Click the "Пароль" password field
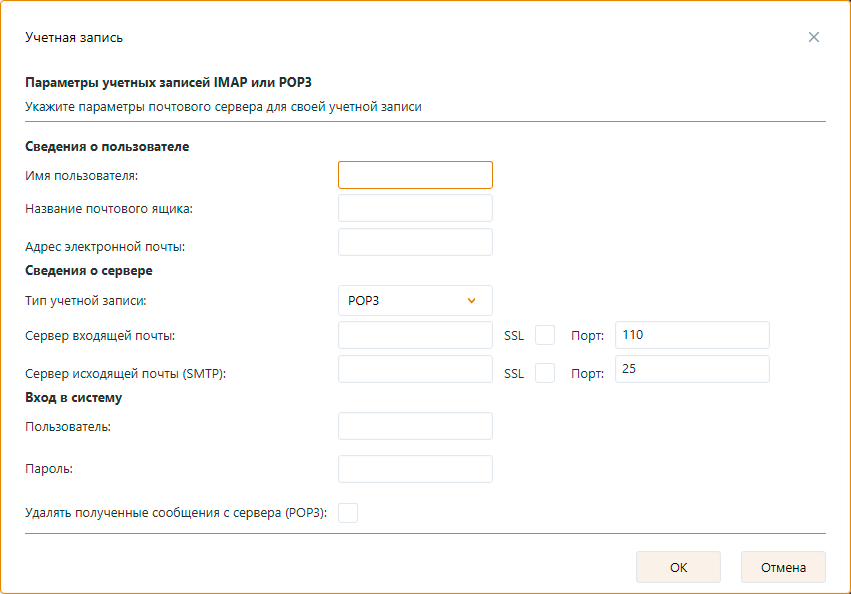Screen dimensions: 851x594 click(x=415, y=468)
